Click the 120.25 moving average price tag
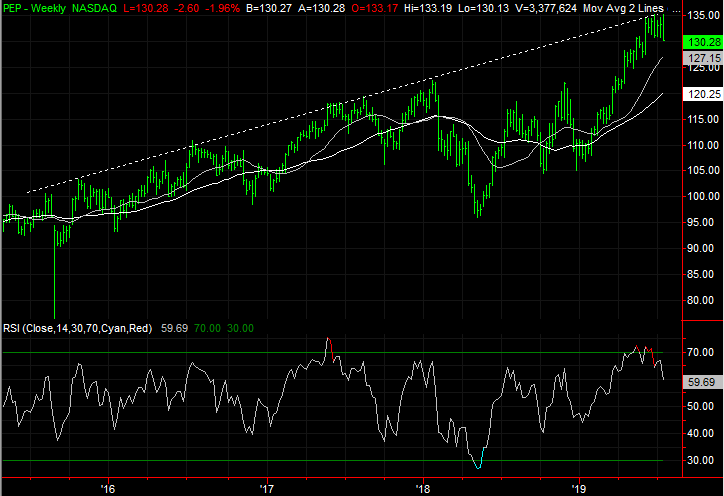 click(703, 94)
